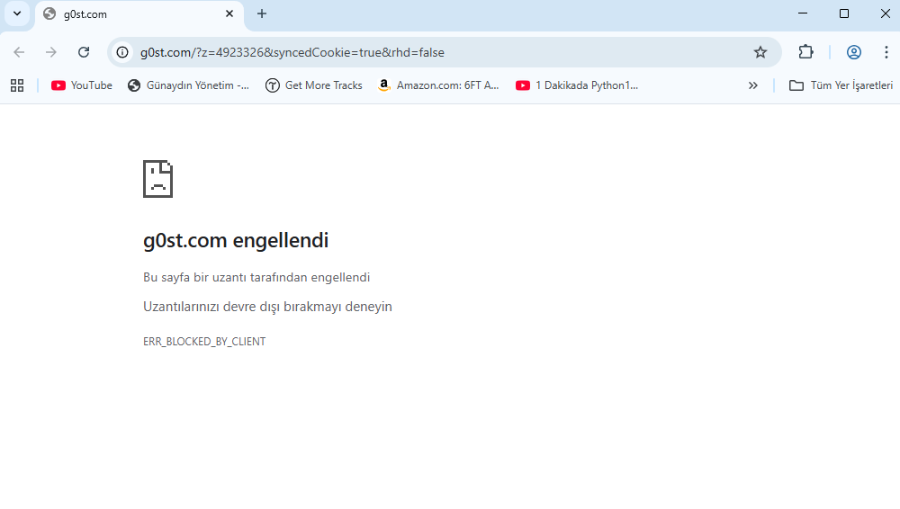Close the g0st.com tab
Viewport: 900px width, 509px height.
point(229,14)
